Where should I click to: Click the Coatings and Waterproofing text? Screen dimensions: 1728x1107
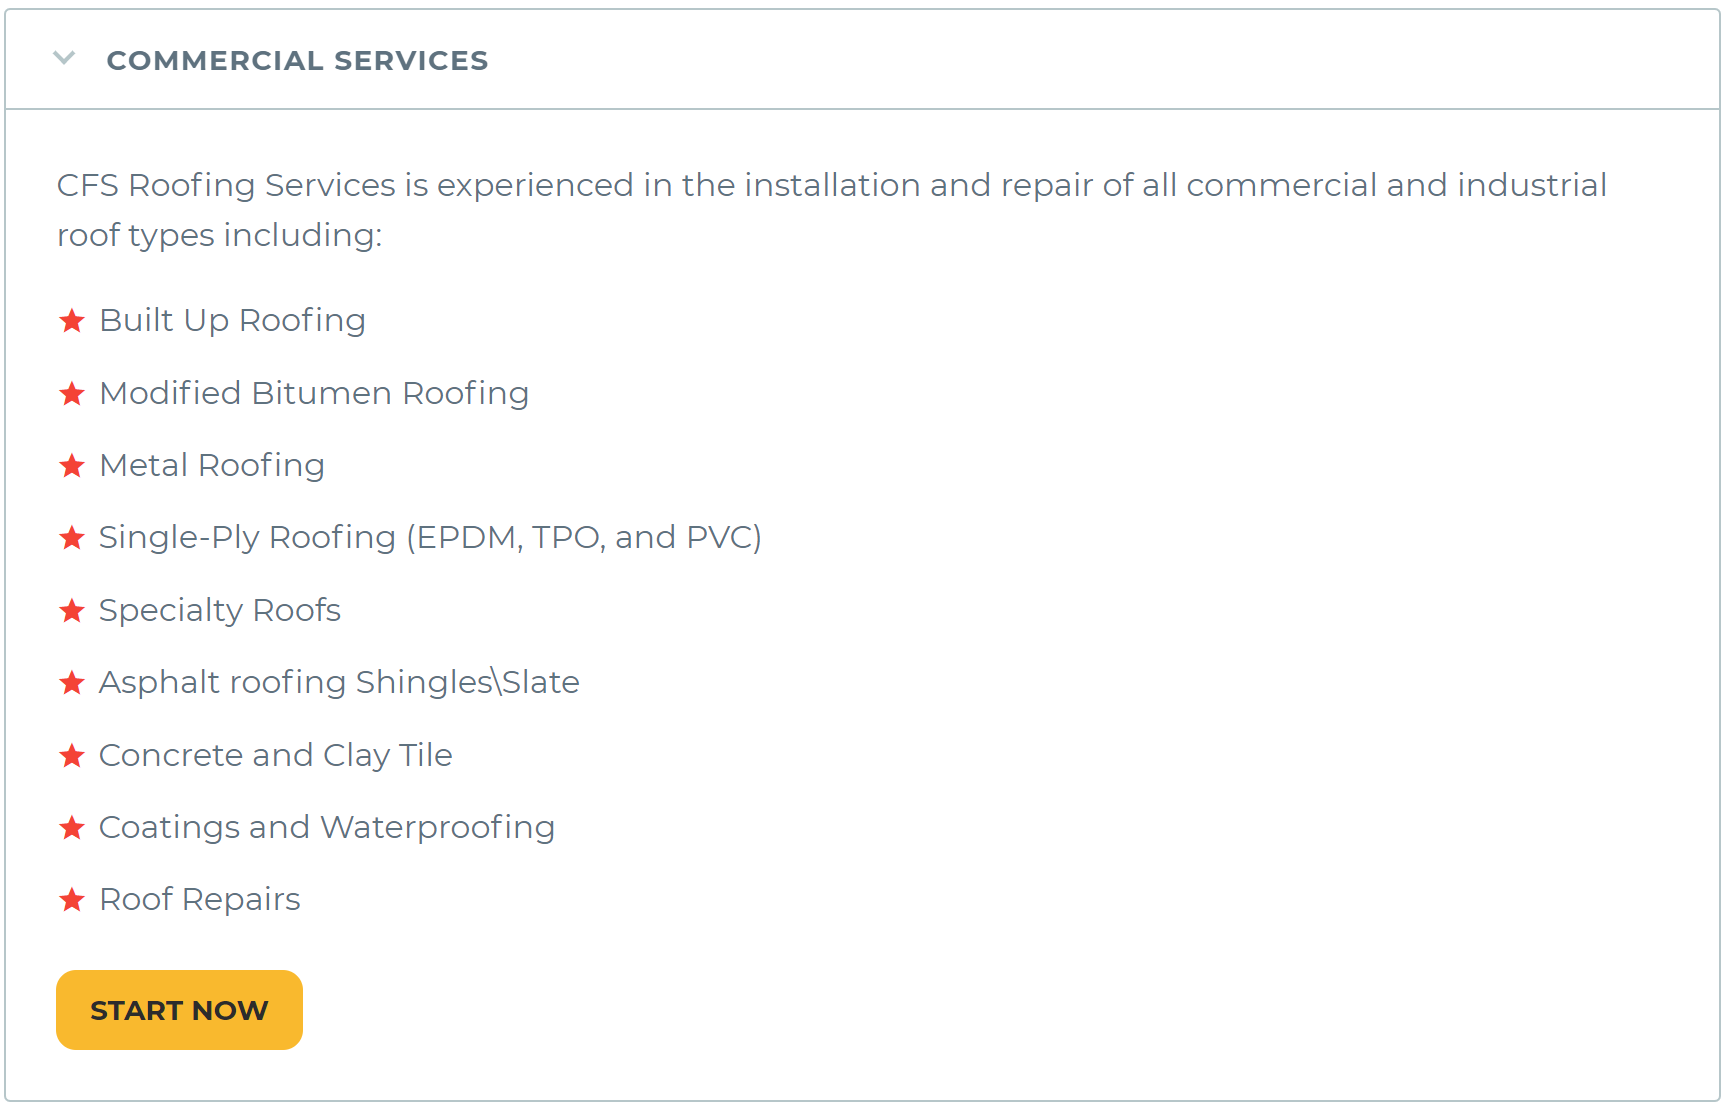point(327,828)
